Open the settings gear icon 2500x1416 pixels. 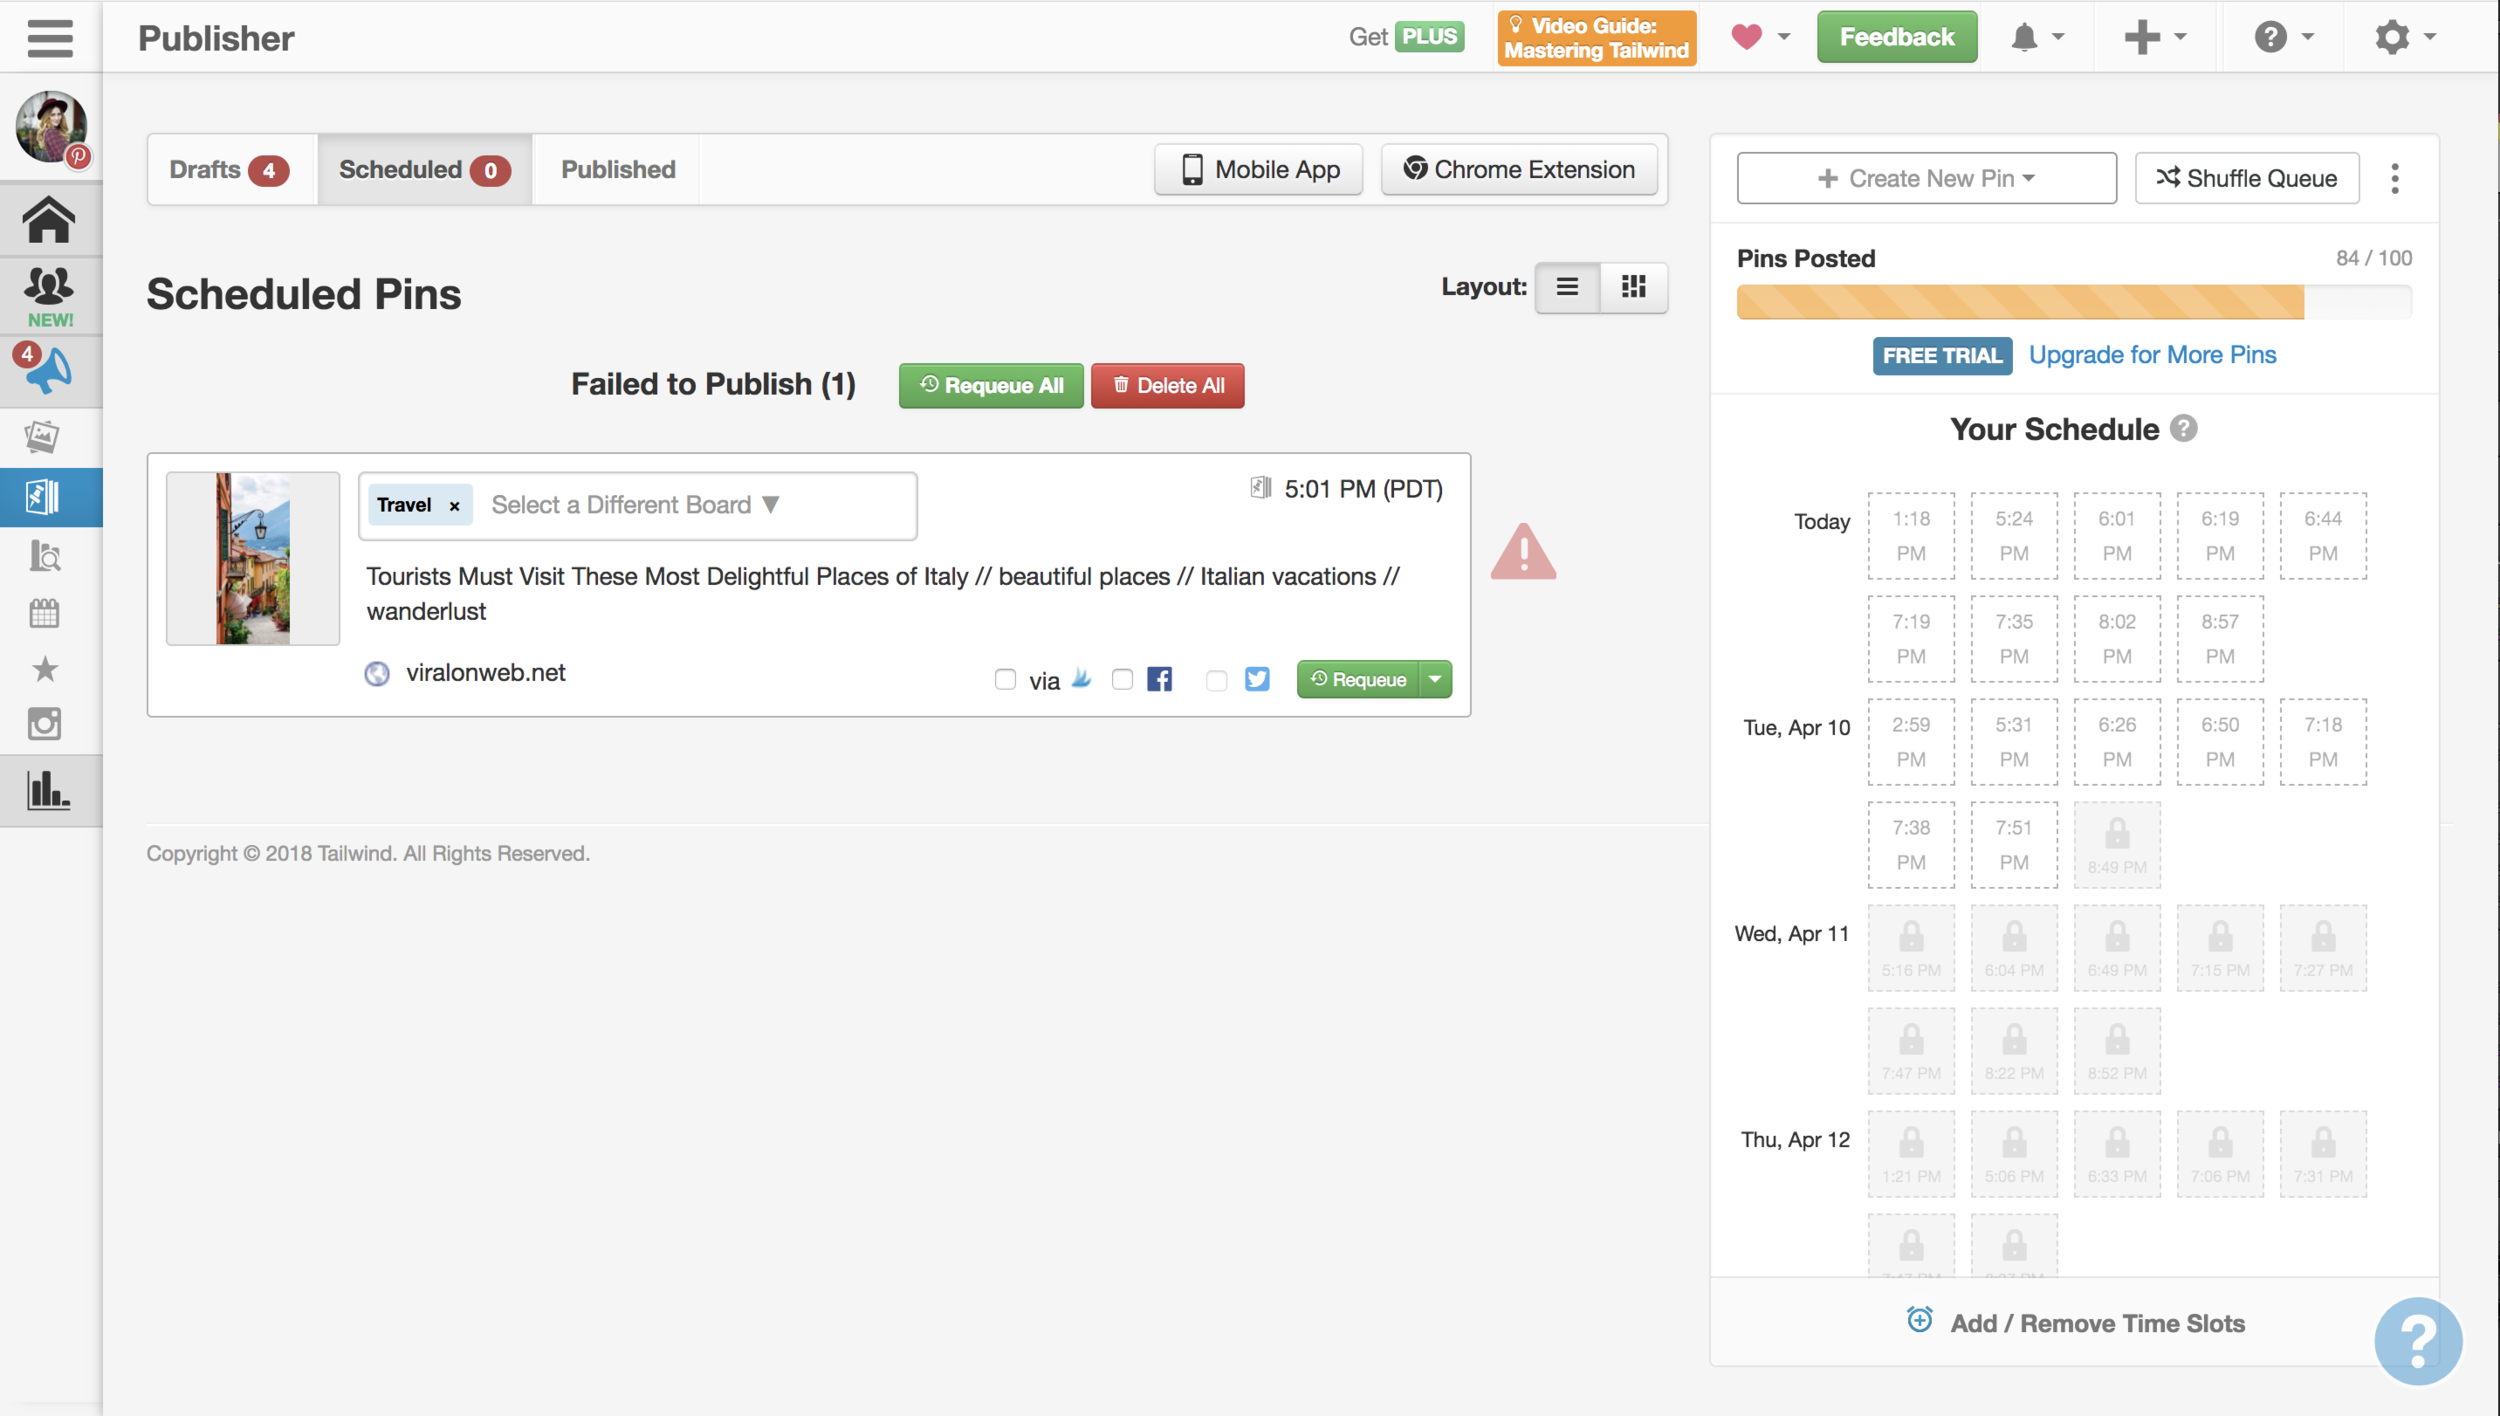[2392, 37]
